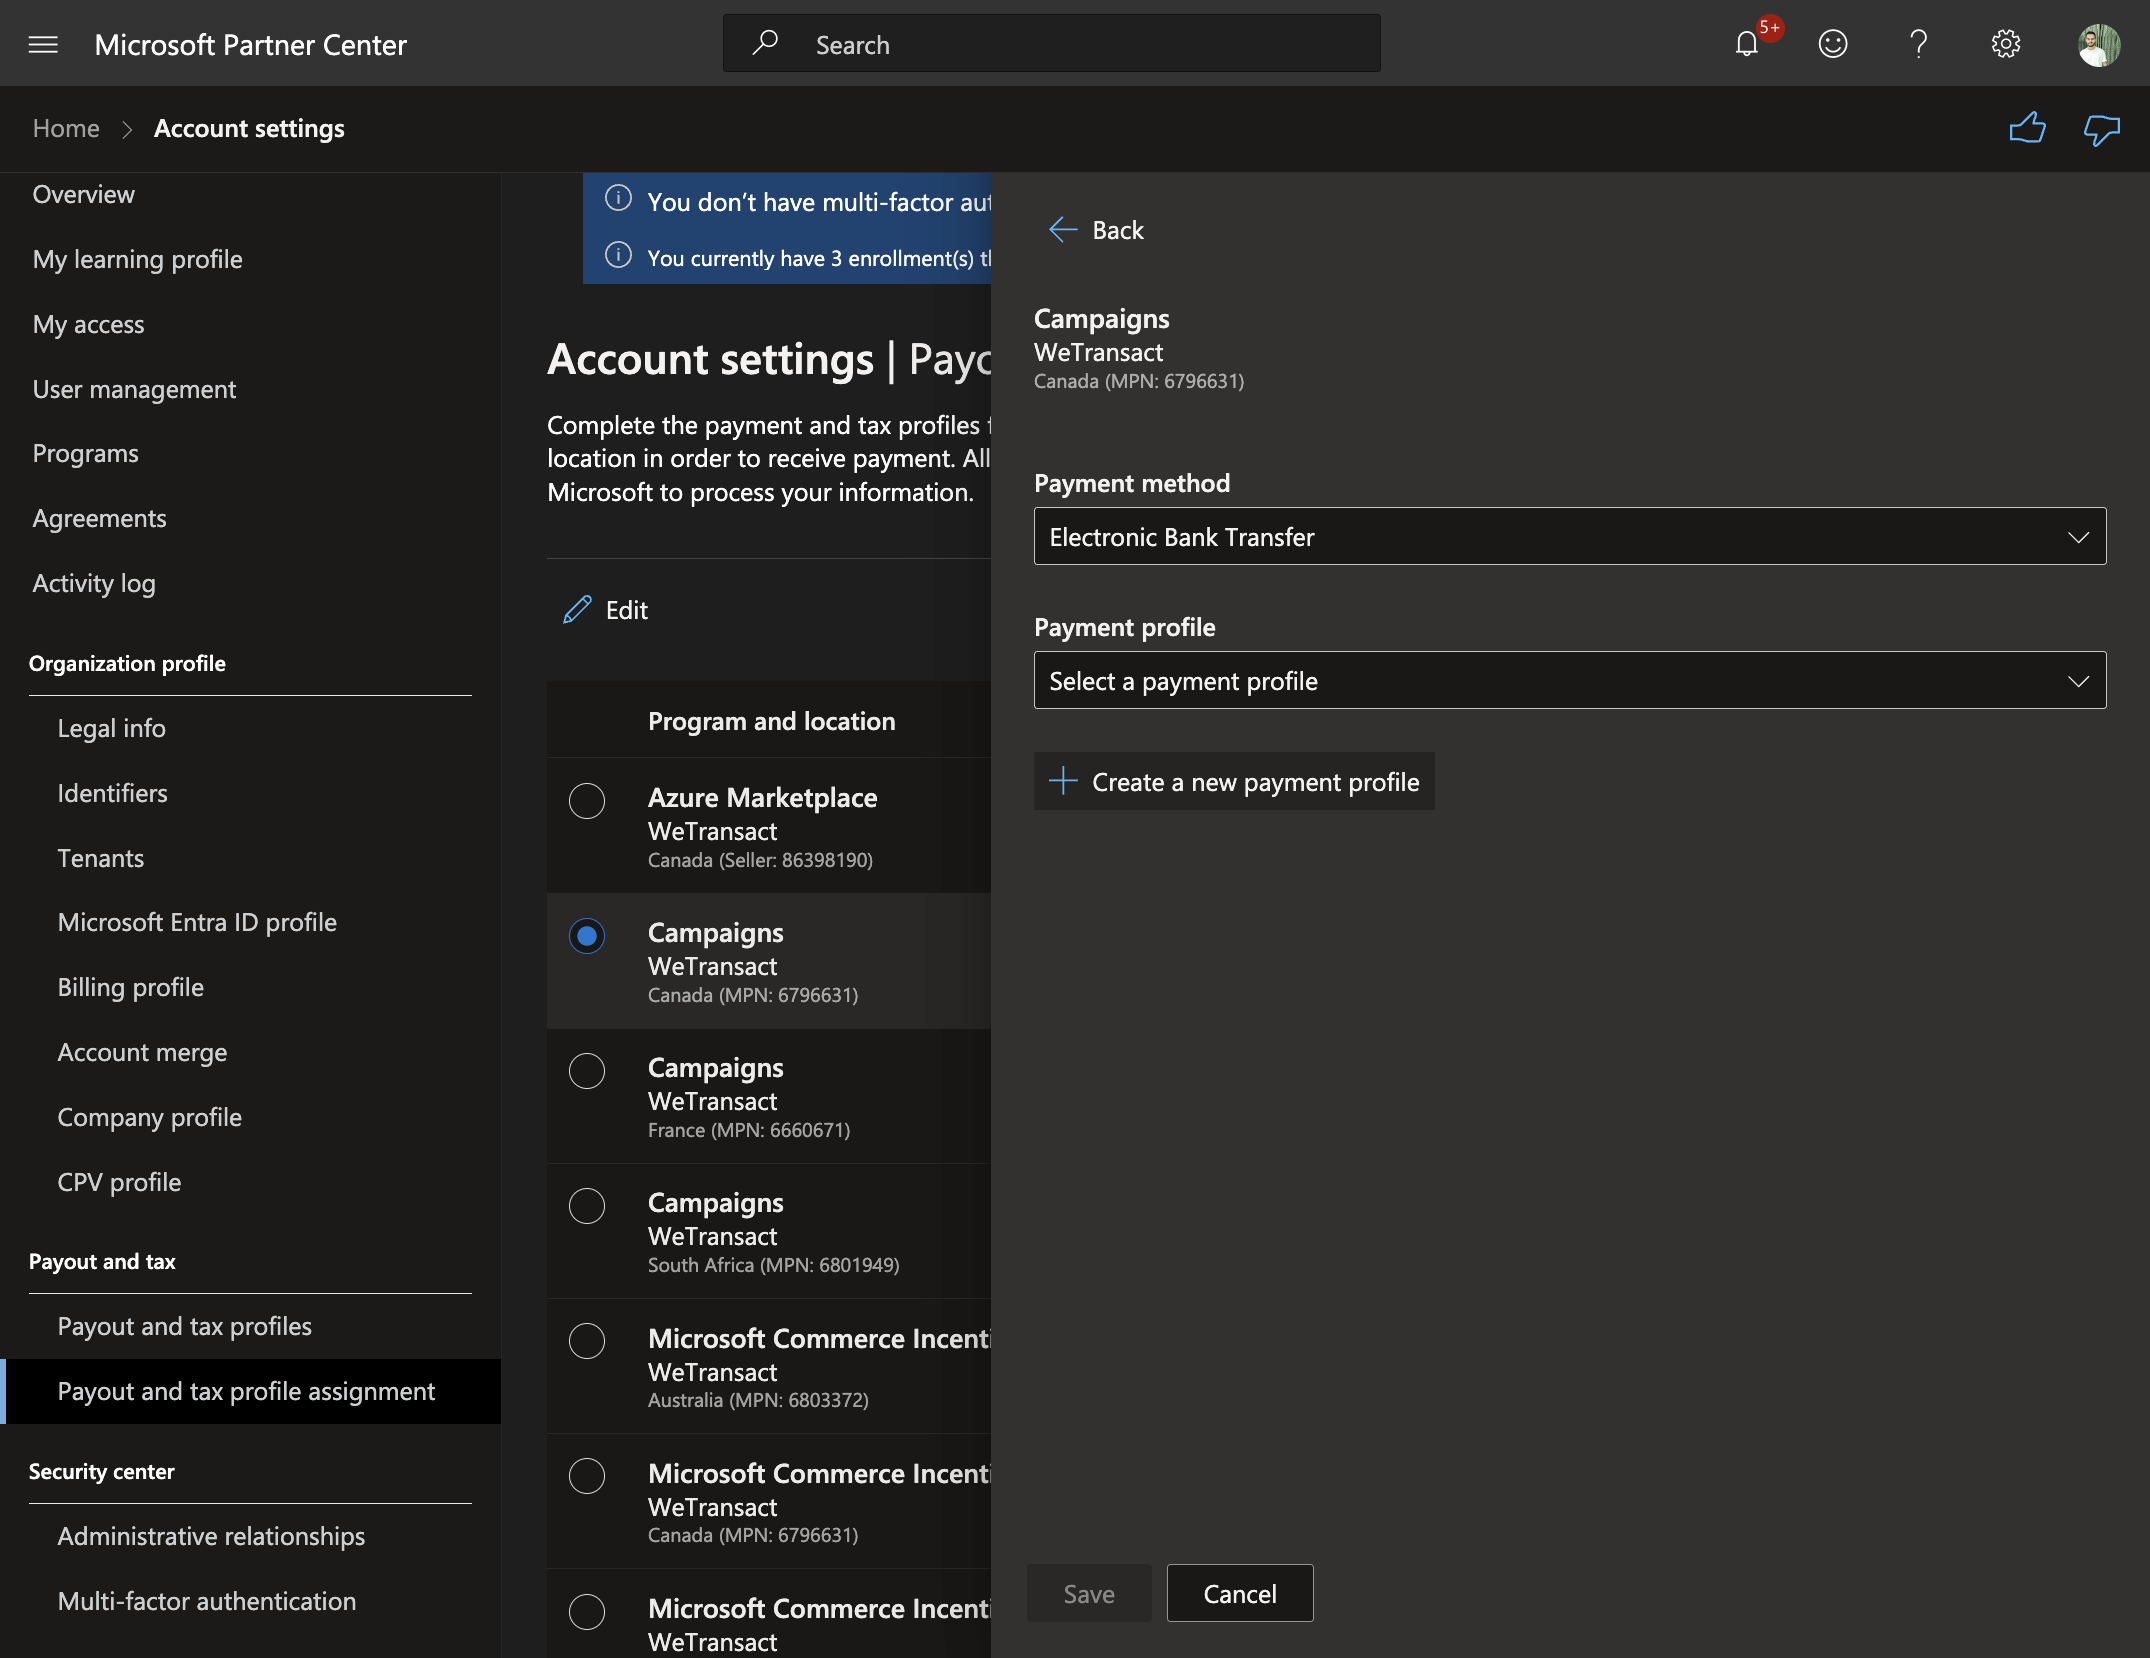Viewport: 2150px width, 1658px height.
Task: Open Administrative relationships in the sidebar
Action: [x=211, y=1536]
